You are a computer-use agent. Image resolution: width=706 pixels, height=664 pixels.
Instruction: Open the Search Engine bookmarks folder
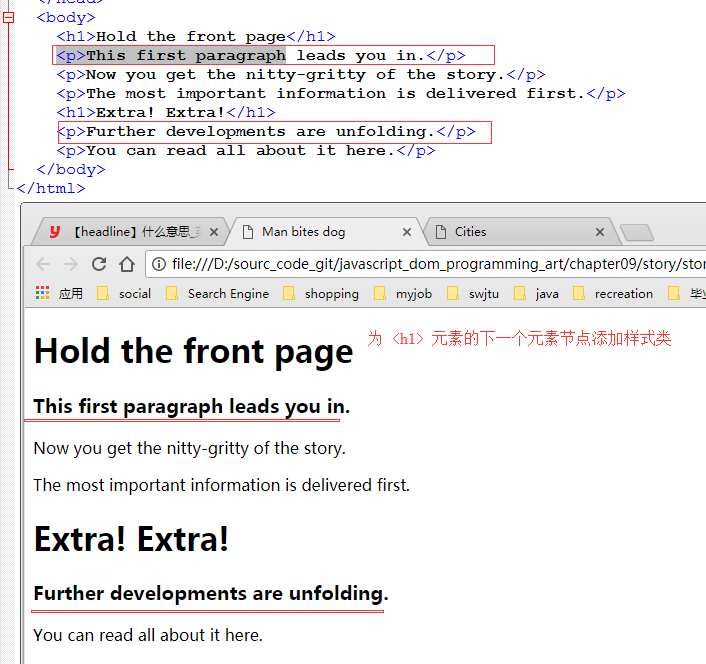(217, 294)
